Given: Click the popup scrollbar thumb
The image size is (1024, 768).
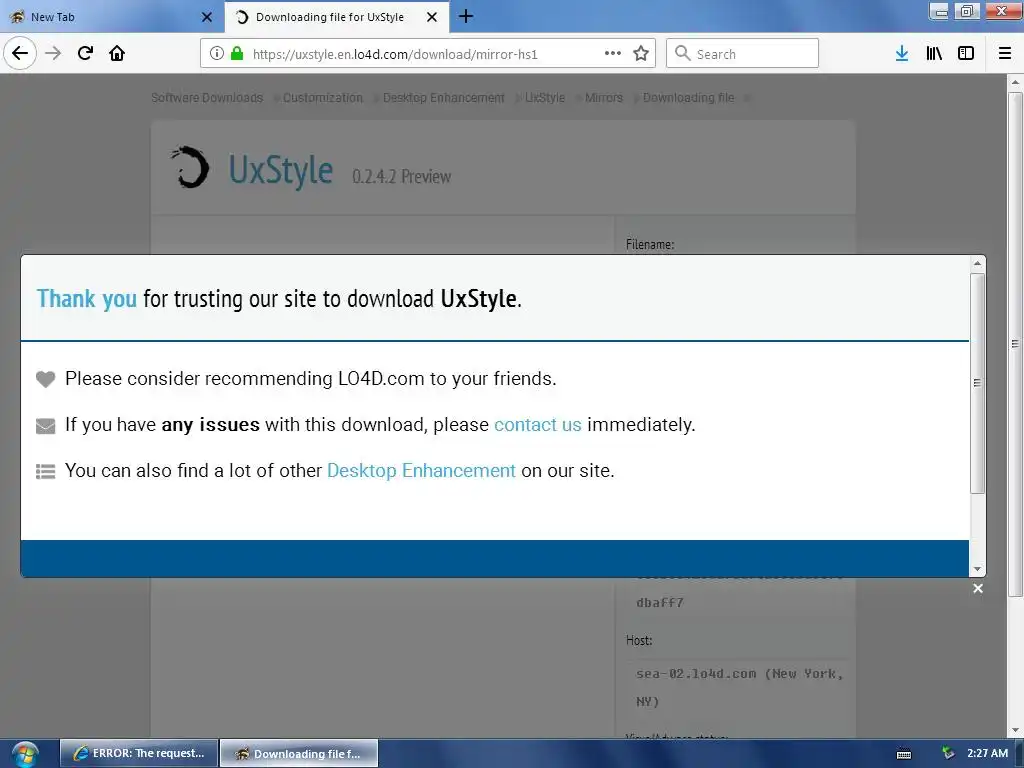Looking at the screenshot, I should pyautogui.click(x=977, y=383).
